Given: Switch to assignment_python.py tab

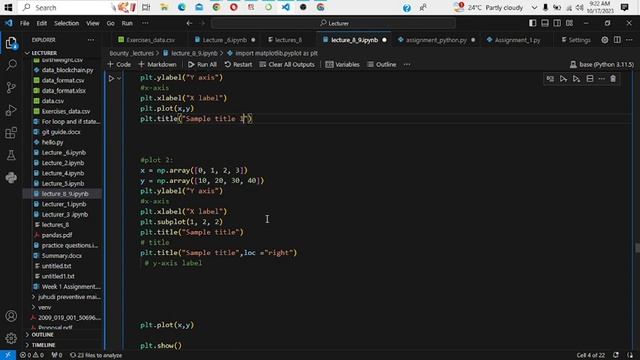Looking at the screenshot, I should 436,40.
